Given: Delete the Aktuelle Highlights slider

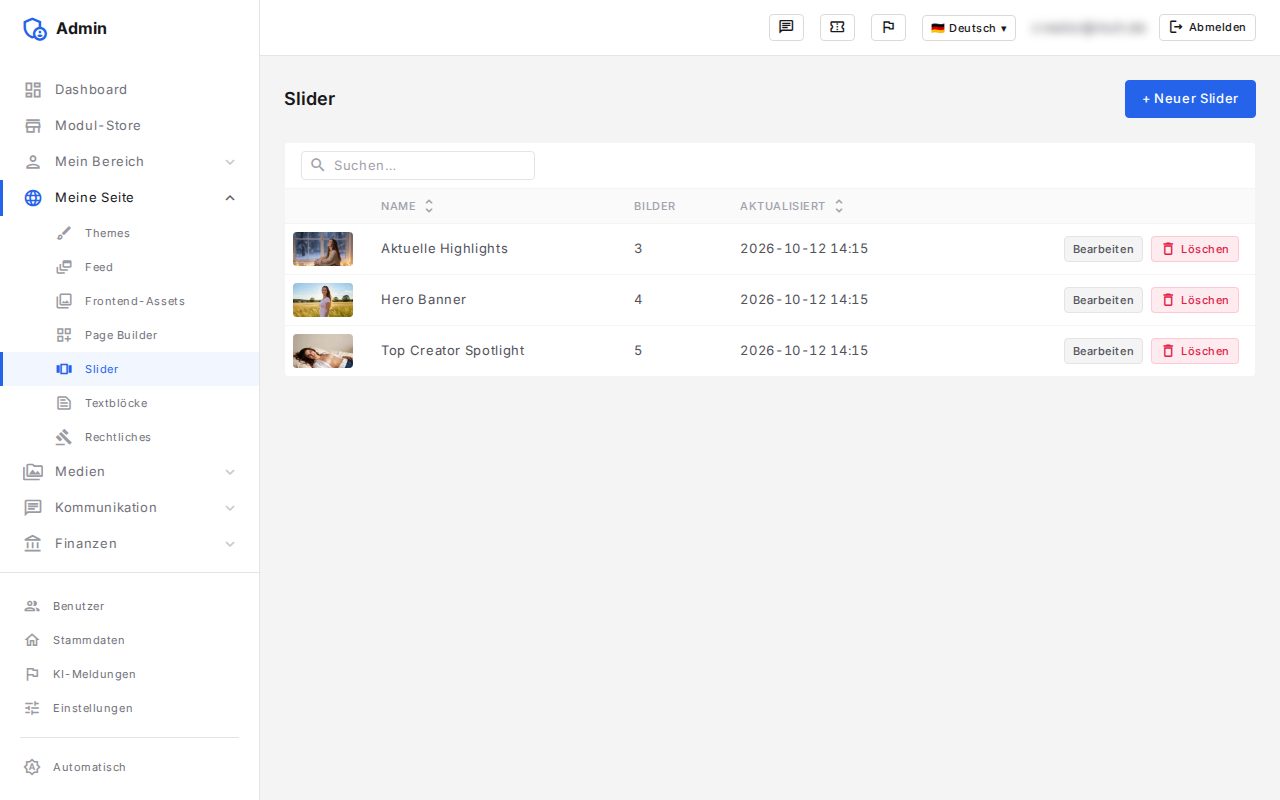Looking at the screenshot, I should tap(1195, 249).
